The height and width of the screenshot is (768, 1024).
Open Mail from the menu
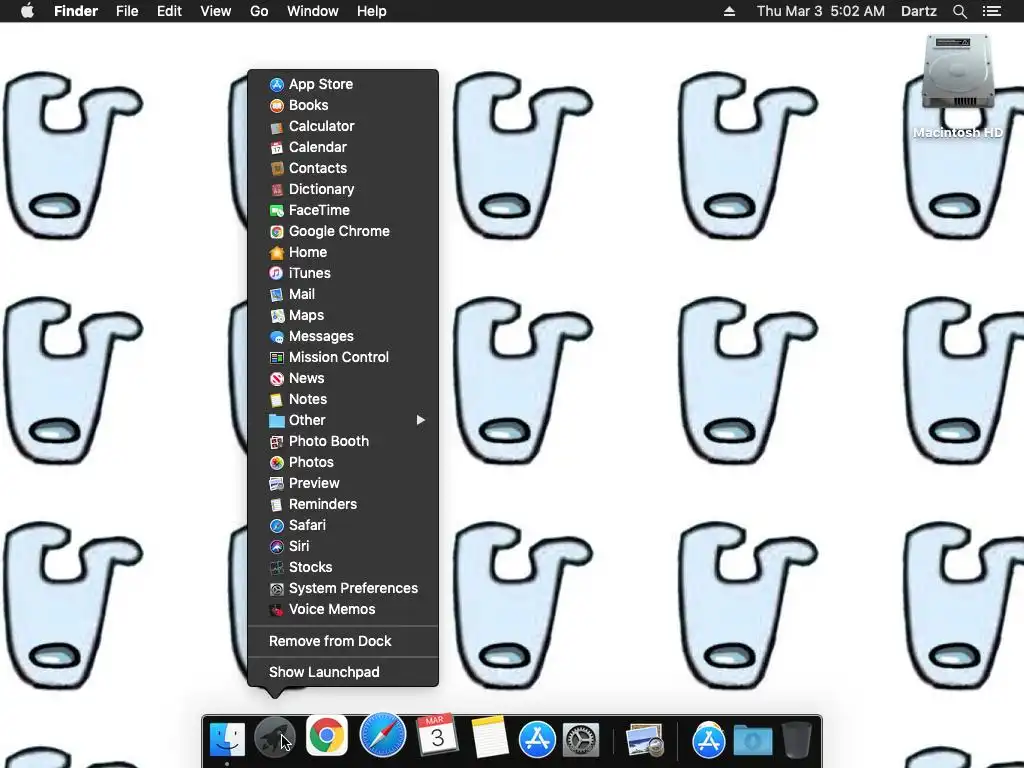click(343, 294)
